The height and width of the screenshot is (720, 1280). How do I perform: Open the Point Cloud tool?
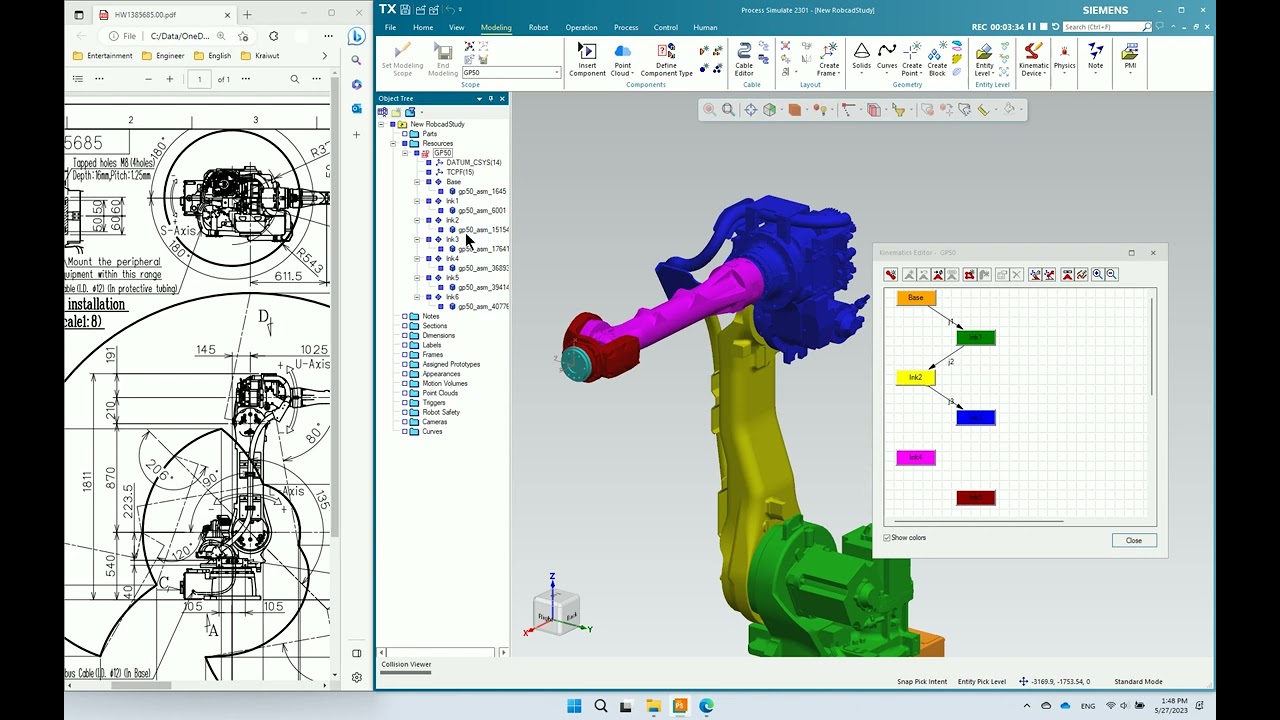click(x=622, y=59)
